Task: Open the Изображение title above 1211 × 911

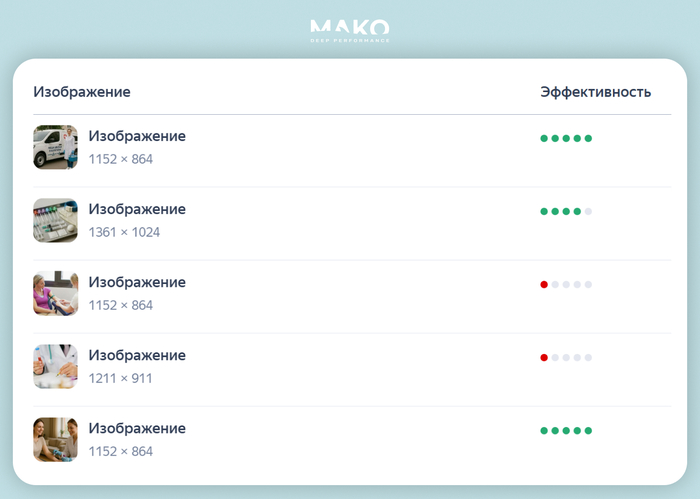Action: coord(137,355)
